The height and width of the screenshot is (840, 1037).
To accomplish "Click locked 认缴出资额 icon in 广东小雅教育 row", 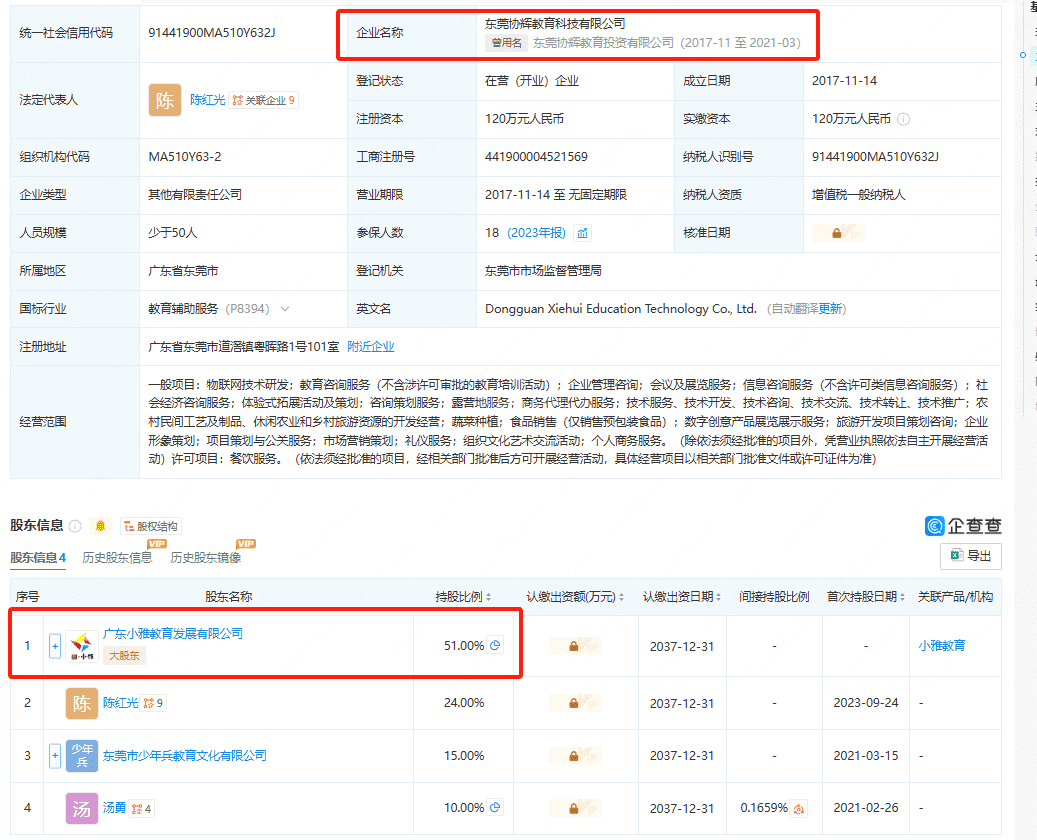I will click(574, 646).
